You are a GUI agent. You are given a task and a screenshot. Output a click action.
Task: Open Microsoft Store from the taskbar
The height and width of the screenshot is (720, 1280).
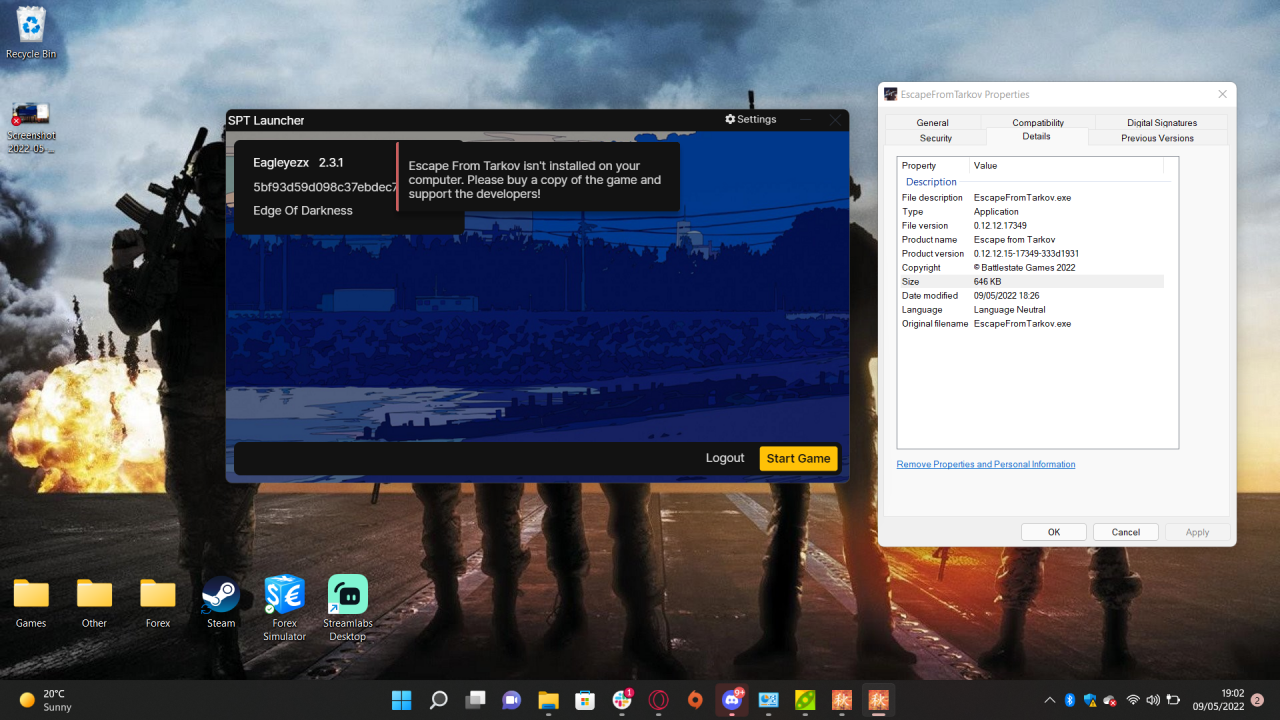pyautogui.click(x=585, y=700)
